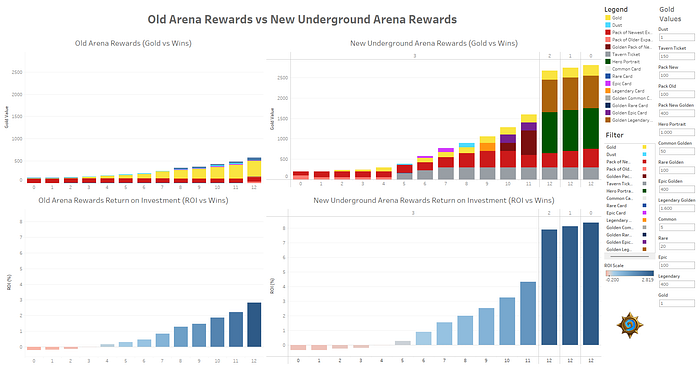Screen dimensions: 700x368
Task: Edit the Rare card value field
Action: click(x=676, y=246)
